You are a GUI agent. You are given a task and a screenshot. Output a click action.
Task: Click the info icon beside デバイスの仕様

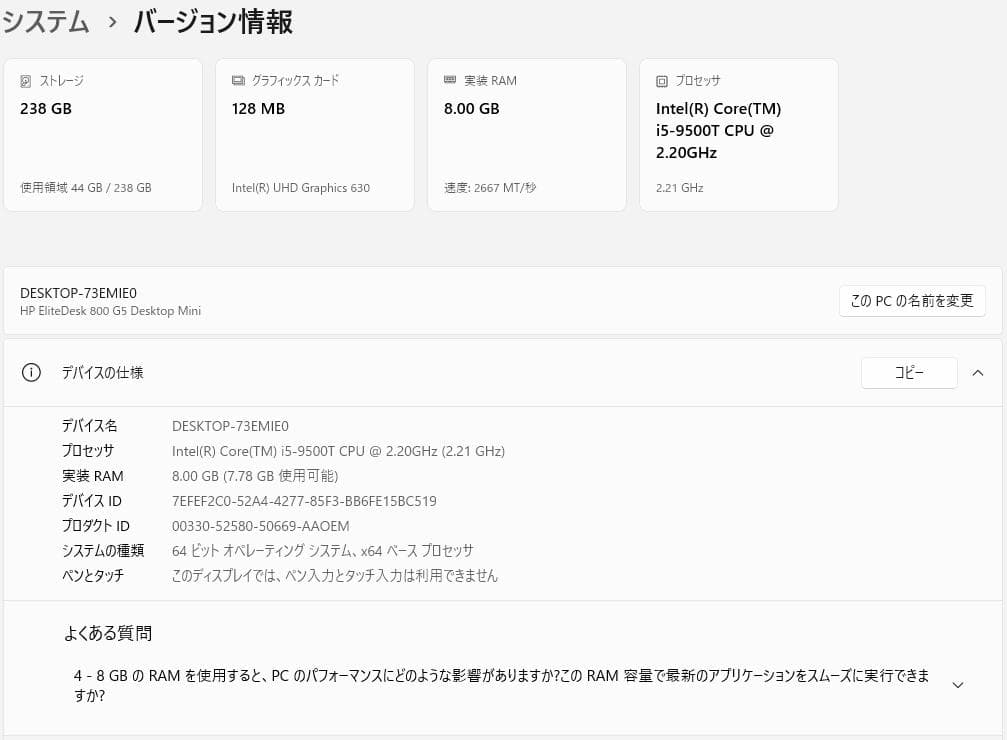[x=31, y=372]
